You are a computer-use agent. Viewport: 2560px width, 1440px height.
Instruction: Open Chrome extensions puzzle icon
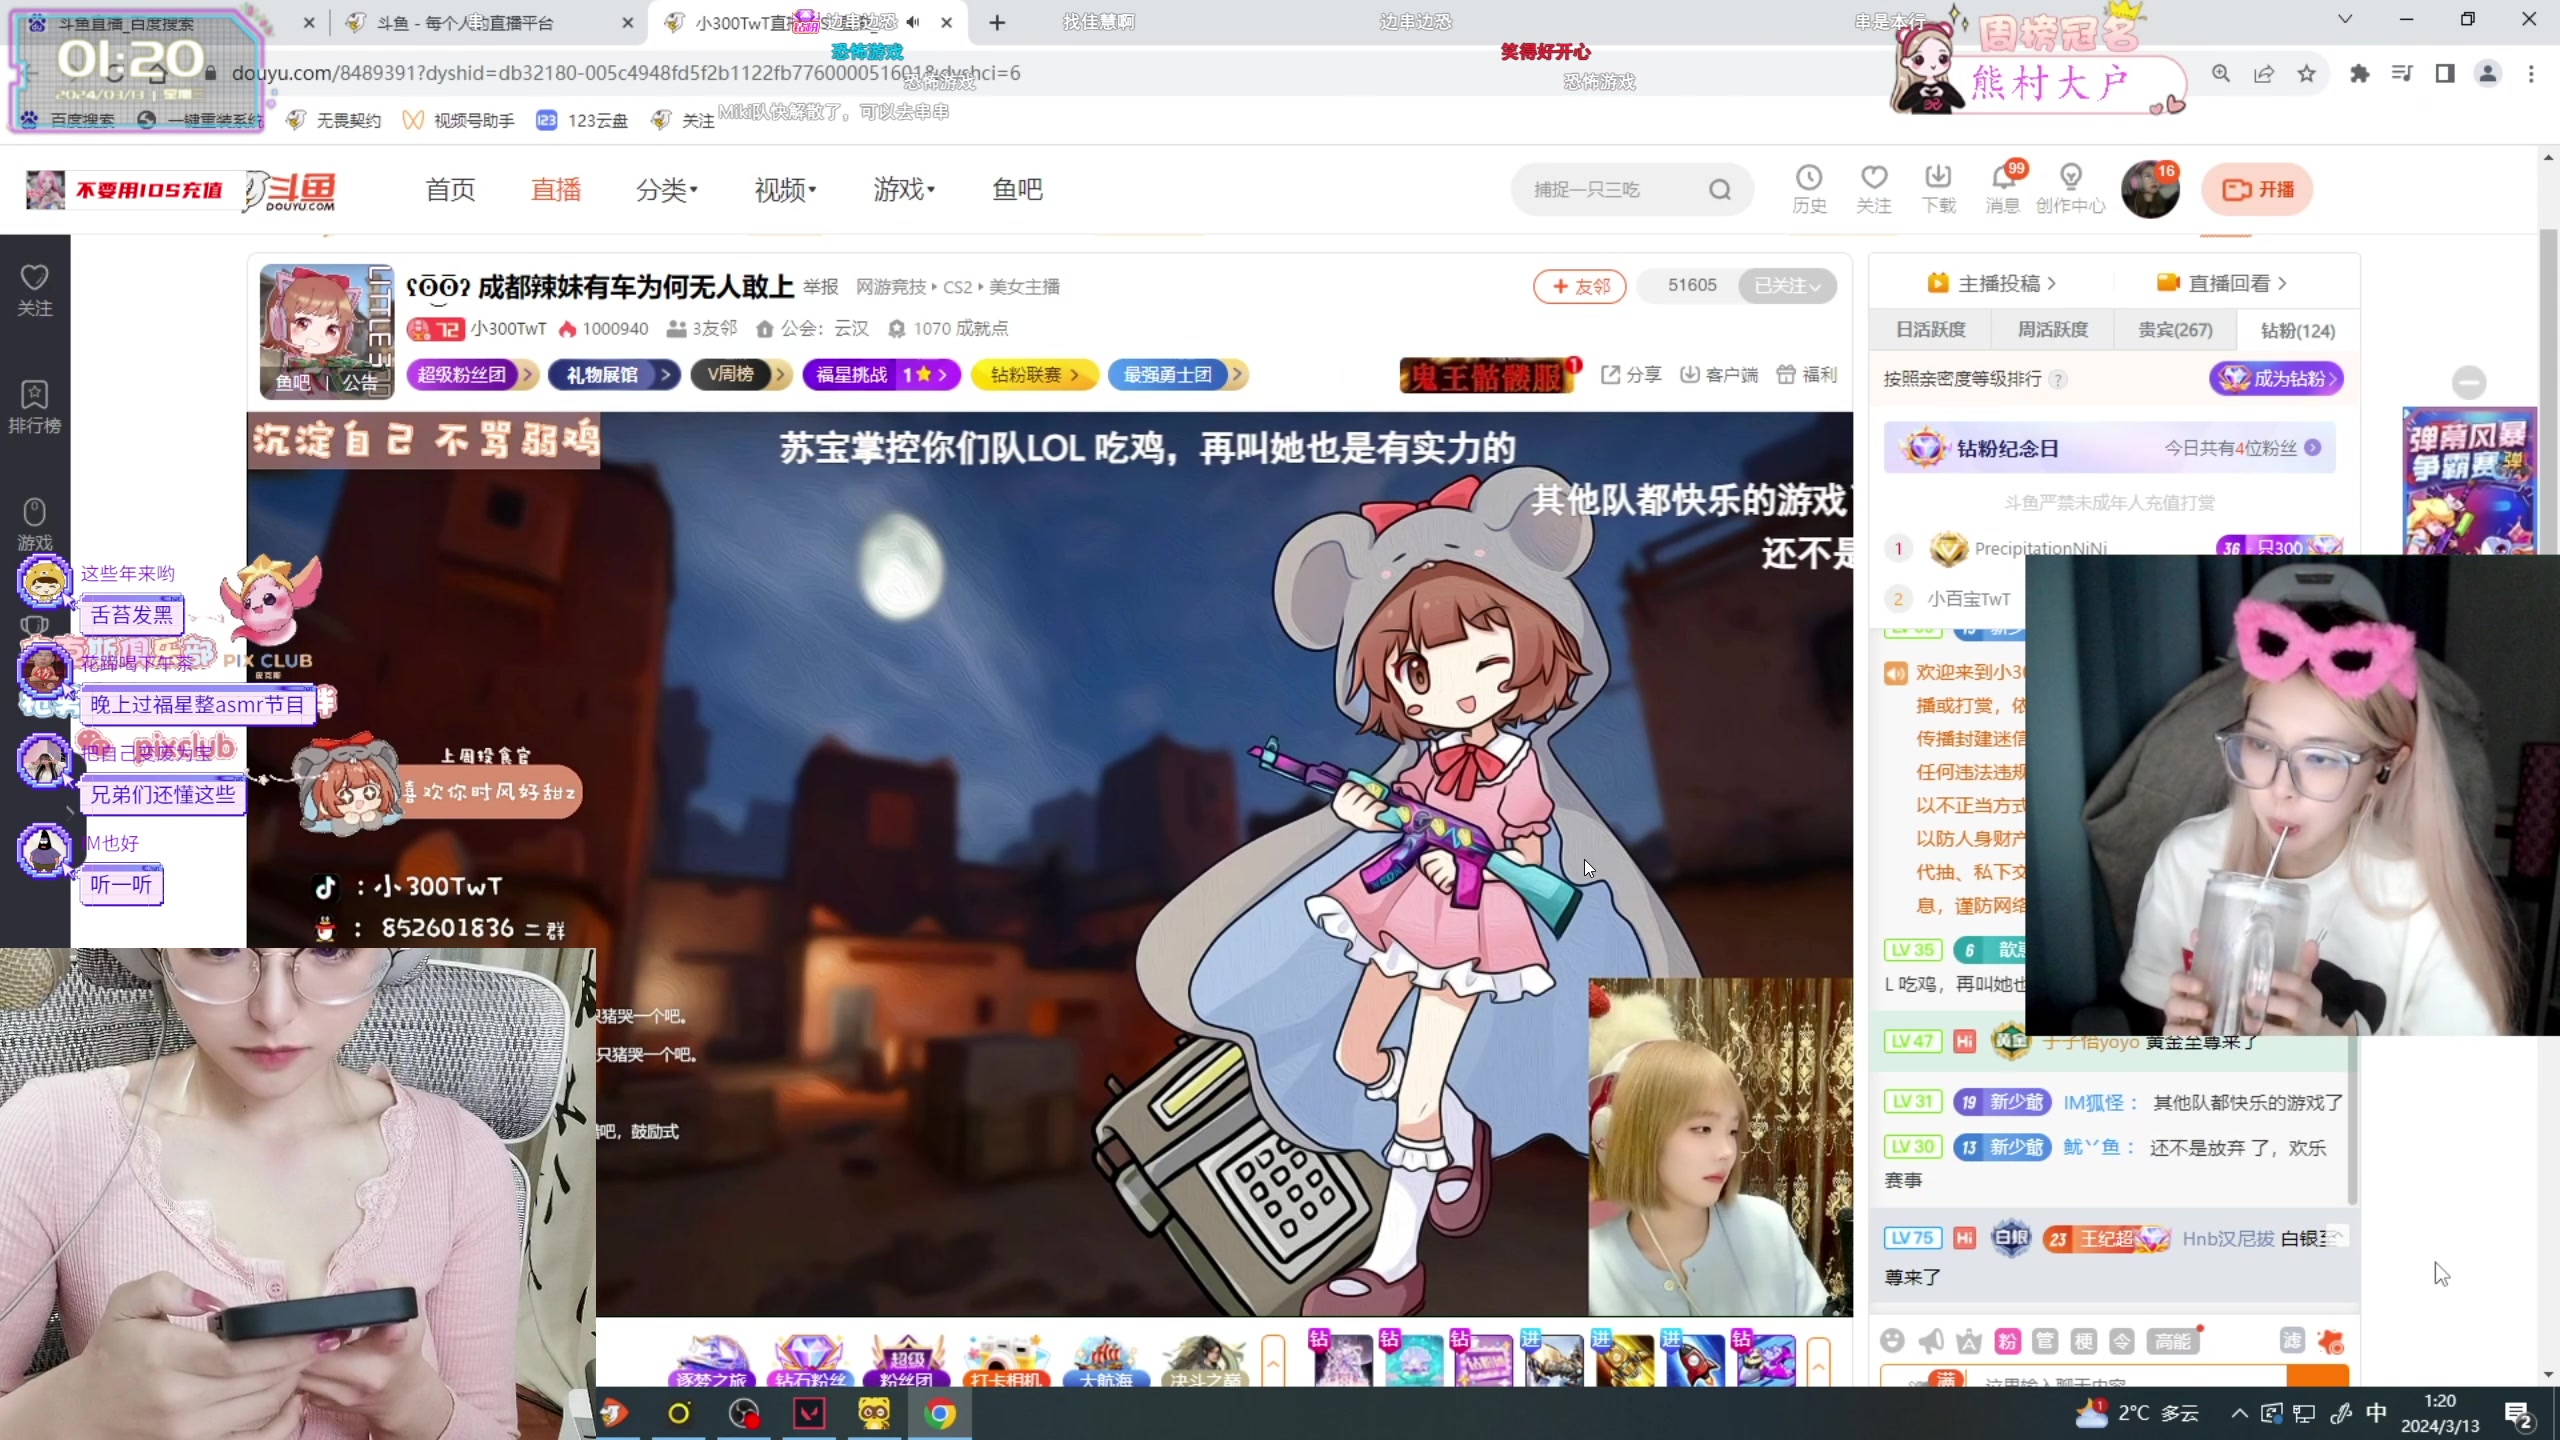pos(2360,73)
